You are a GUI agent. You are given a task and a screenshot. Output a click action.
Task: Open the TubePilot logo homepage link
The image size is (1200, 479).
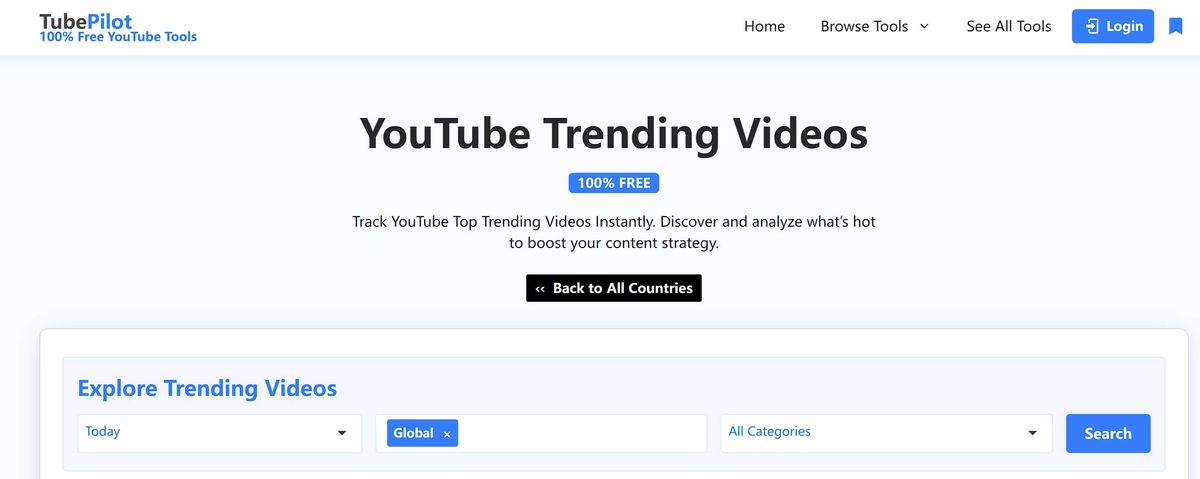click(86, 21)
